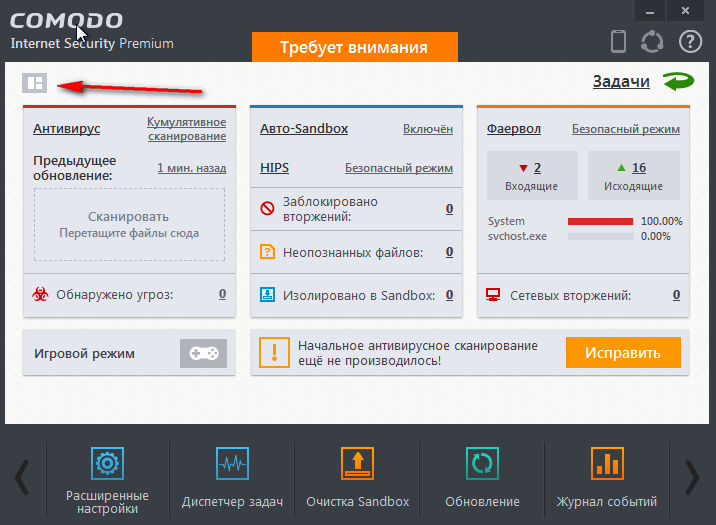
Task: Open Диспетчер задач icon
Action: 232,464
